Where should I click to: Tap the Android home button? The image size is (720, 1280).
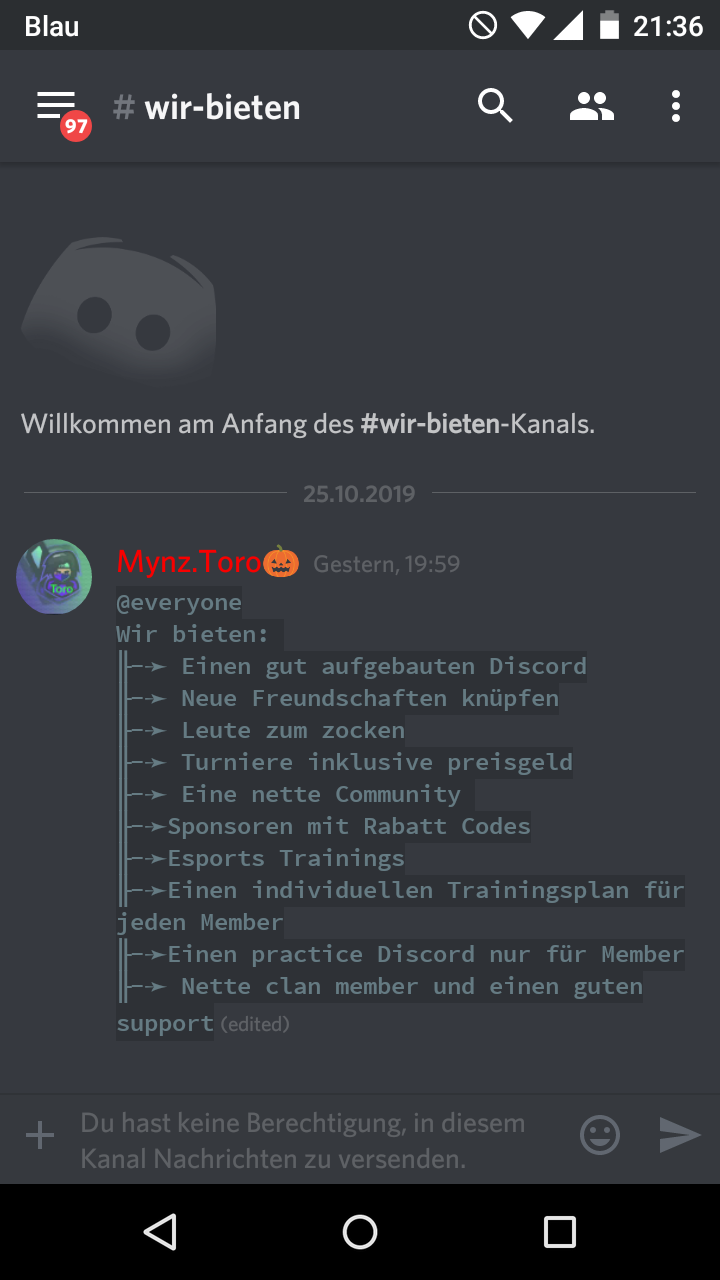[x=360, y=1232]
